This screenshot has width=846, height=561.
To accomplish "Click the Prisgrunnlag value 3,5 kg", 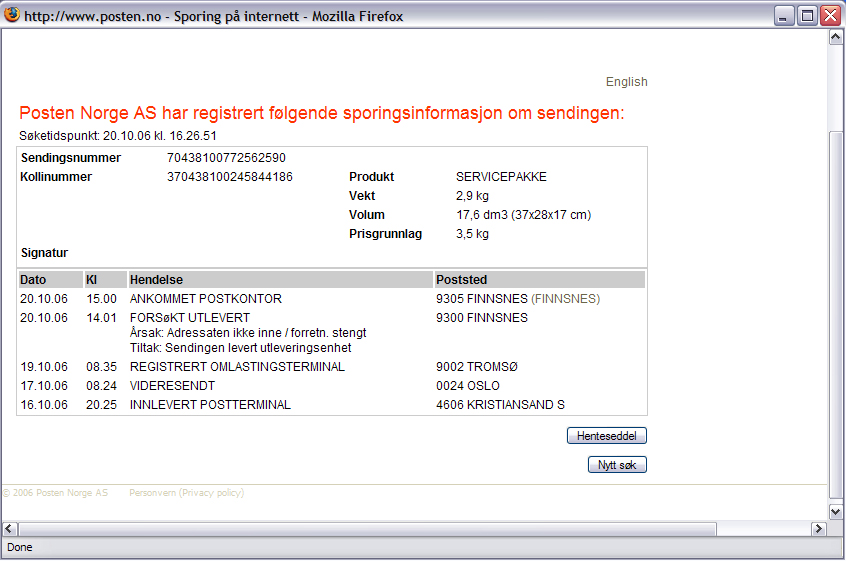I will point(472,234).
